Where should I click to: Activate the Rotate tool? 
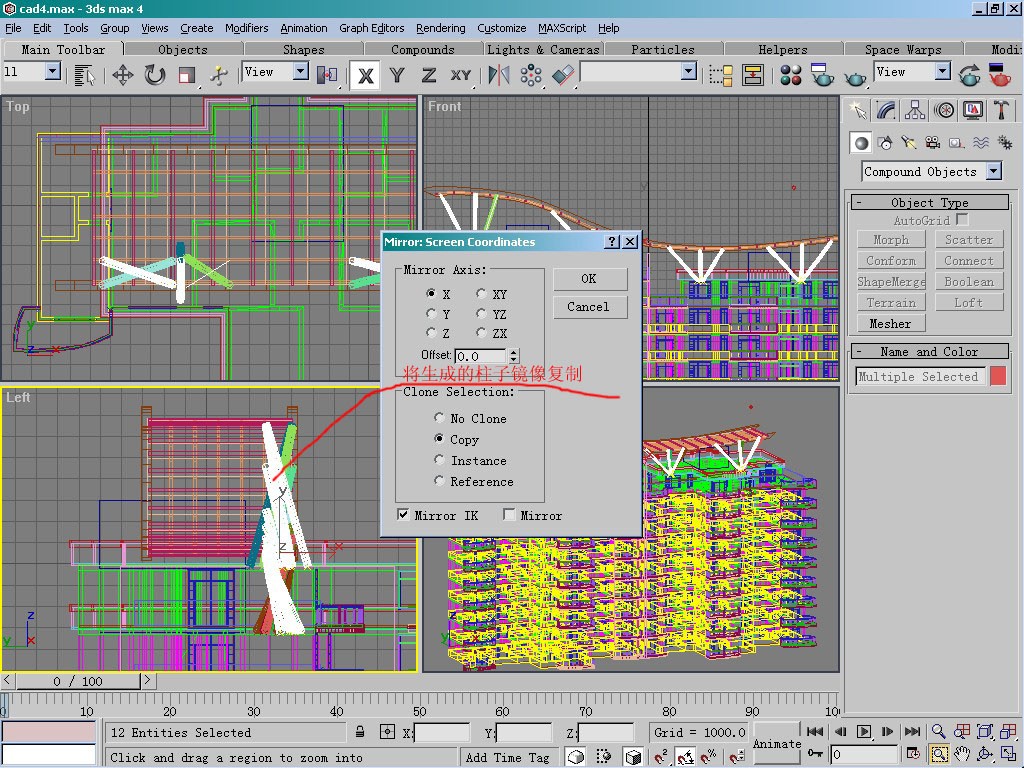[x=155, y=75]
